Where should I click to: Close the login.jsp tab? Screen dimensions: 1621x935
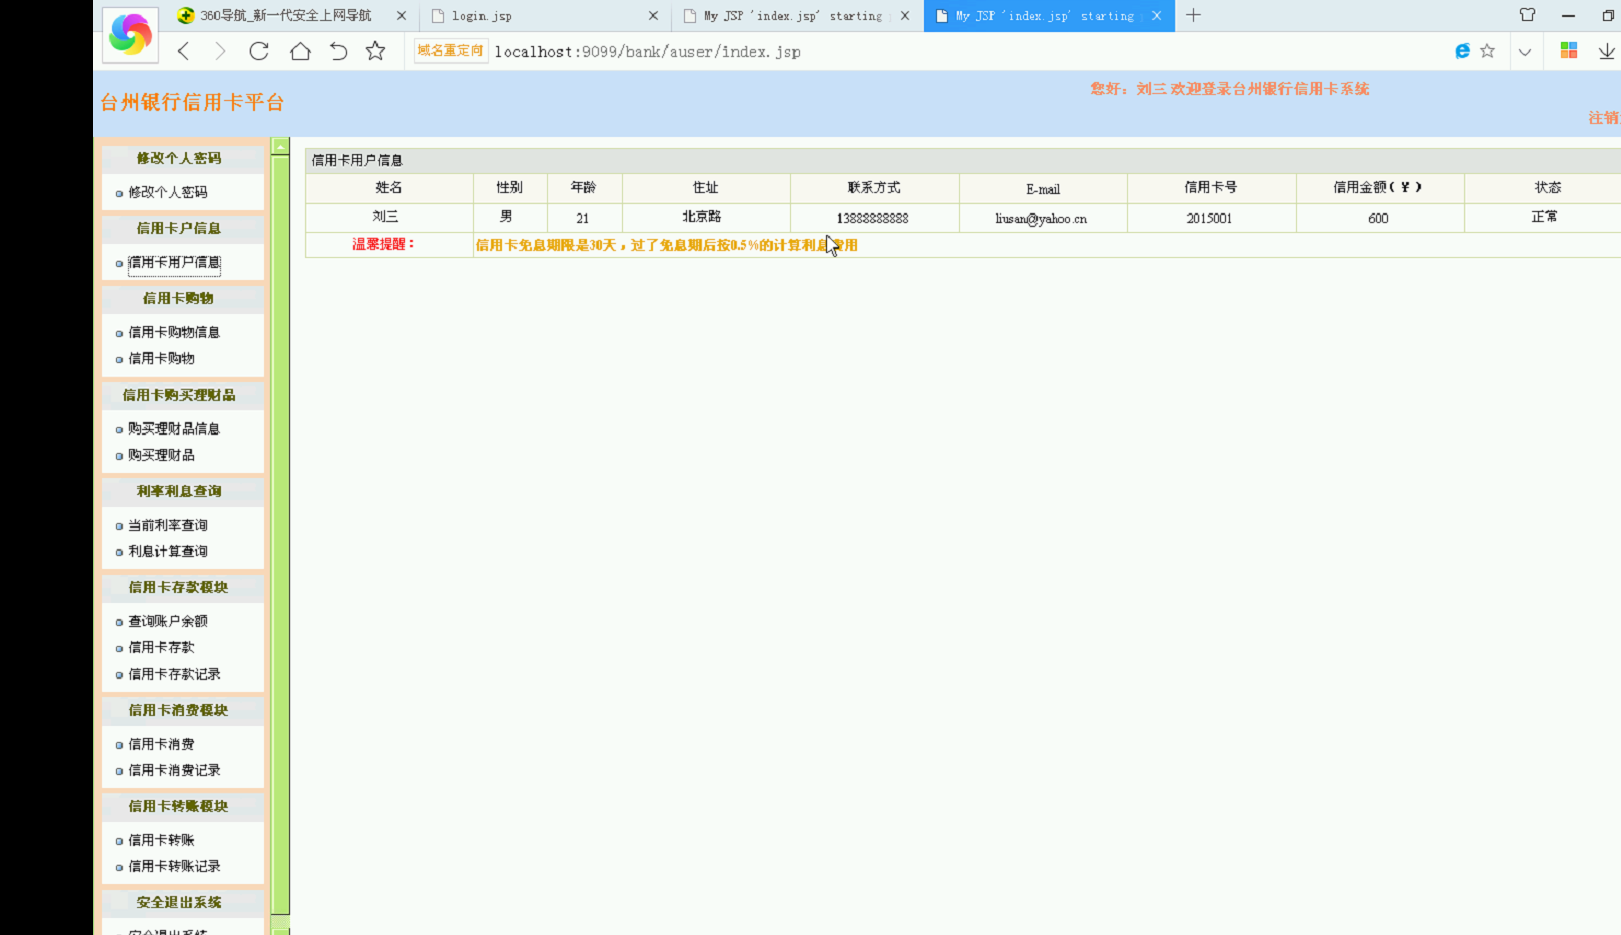(653, 16)
